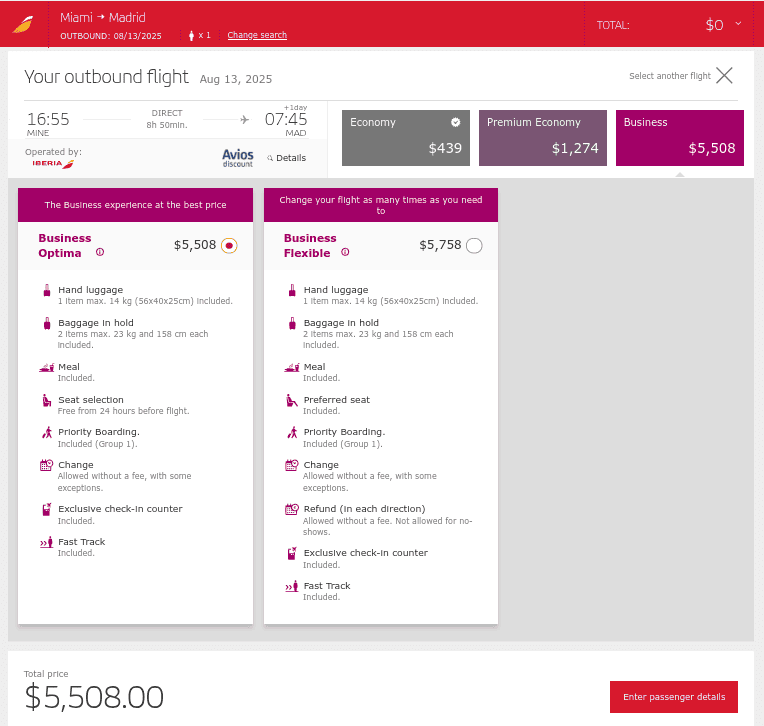This screenshot has height=726, width=764.
Task: Click the Business Flexible fare title
Action: (x=310, y=246)
